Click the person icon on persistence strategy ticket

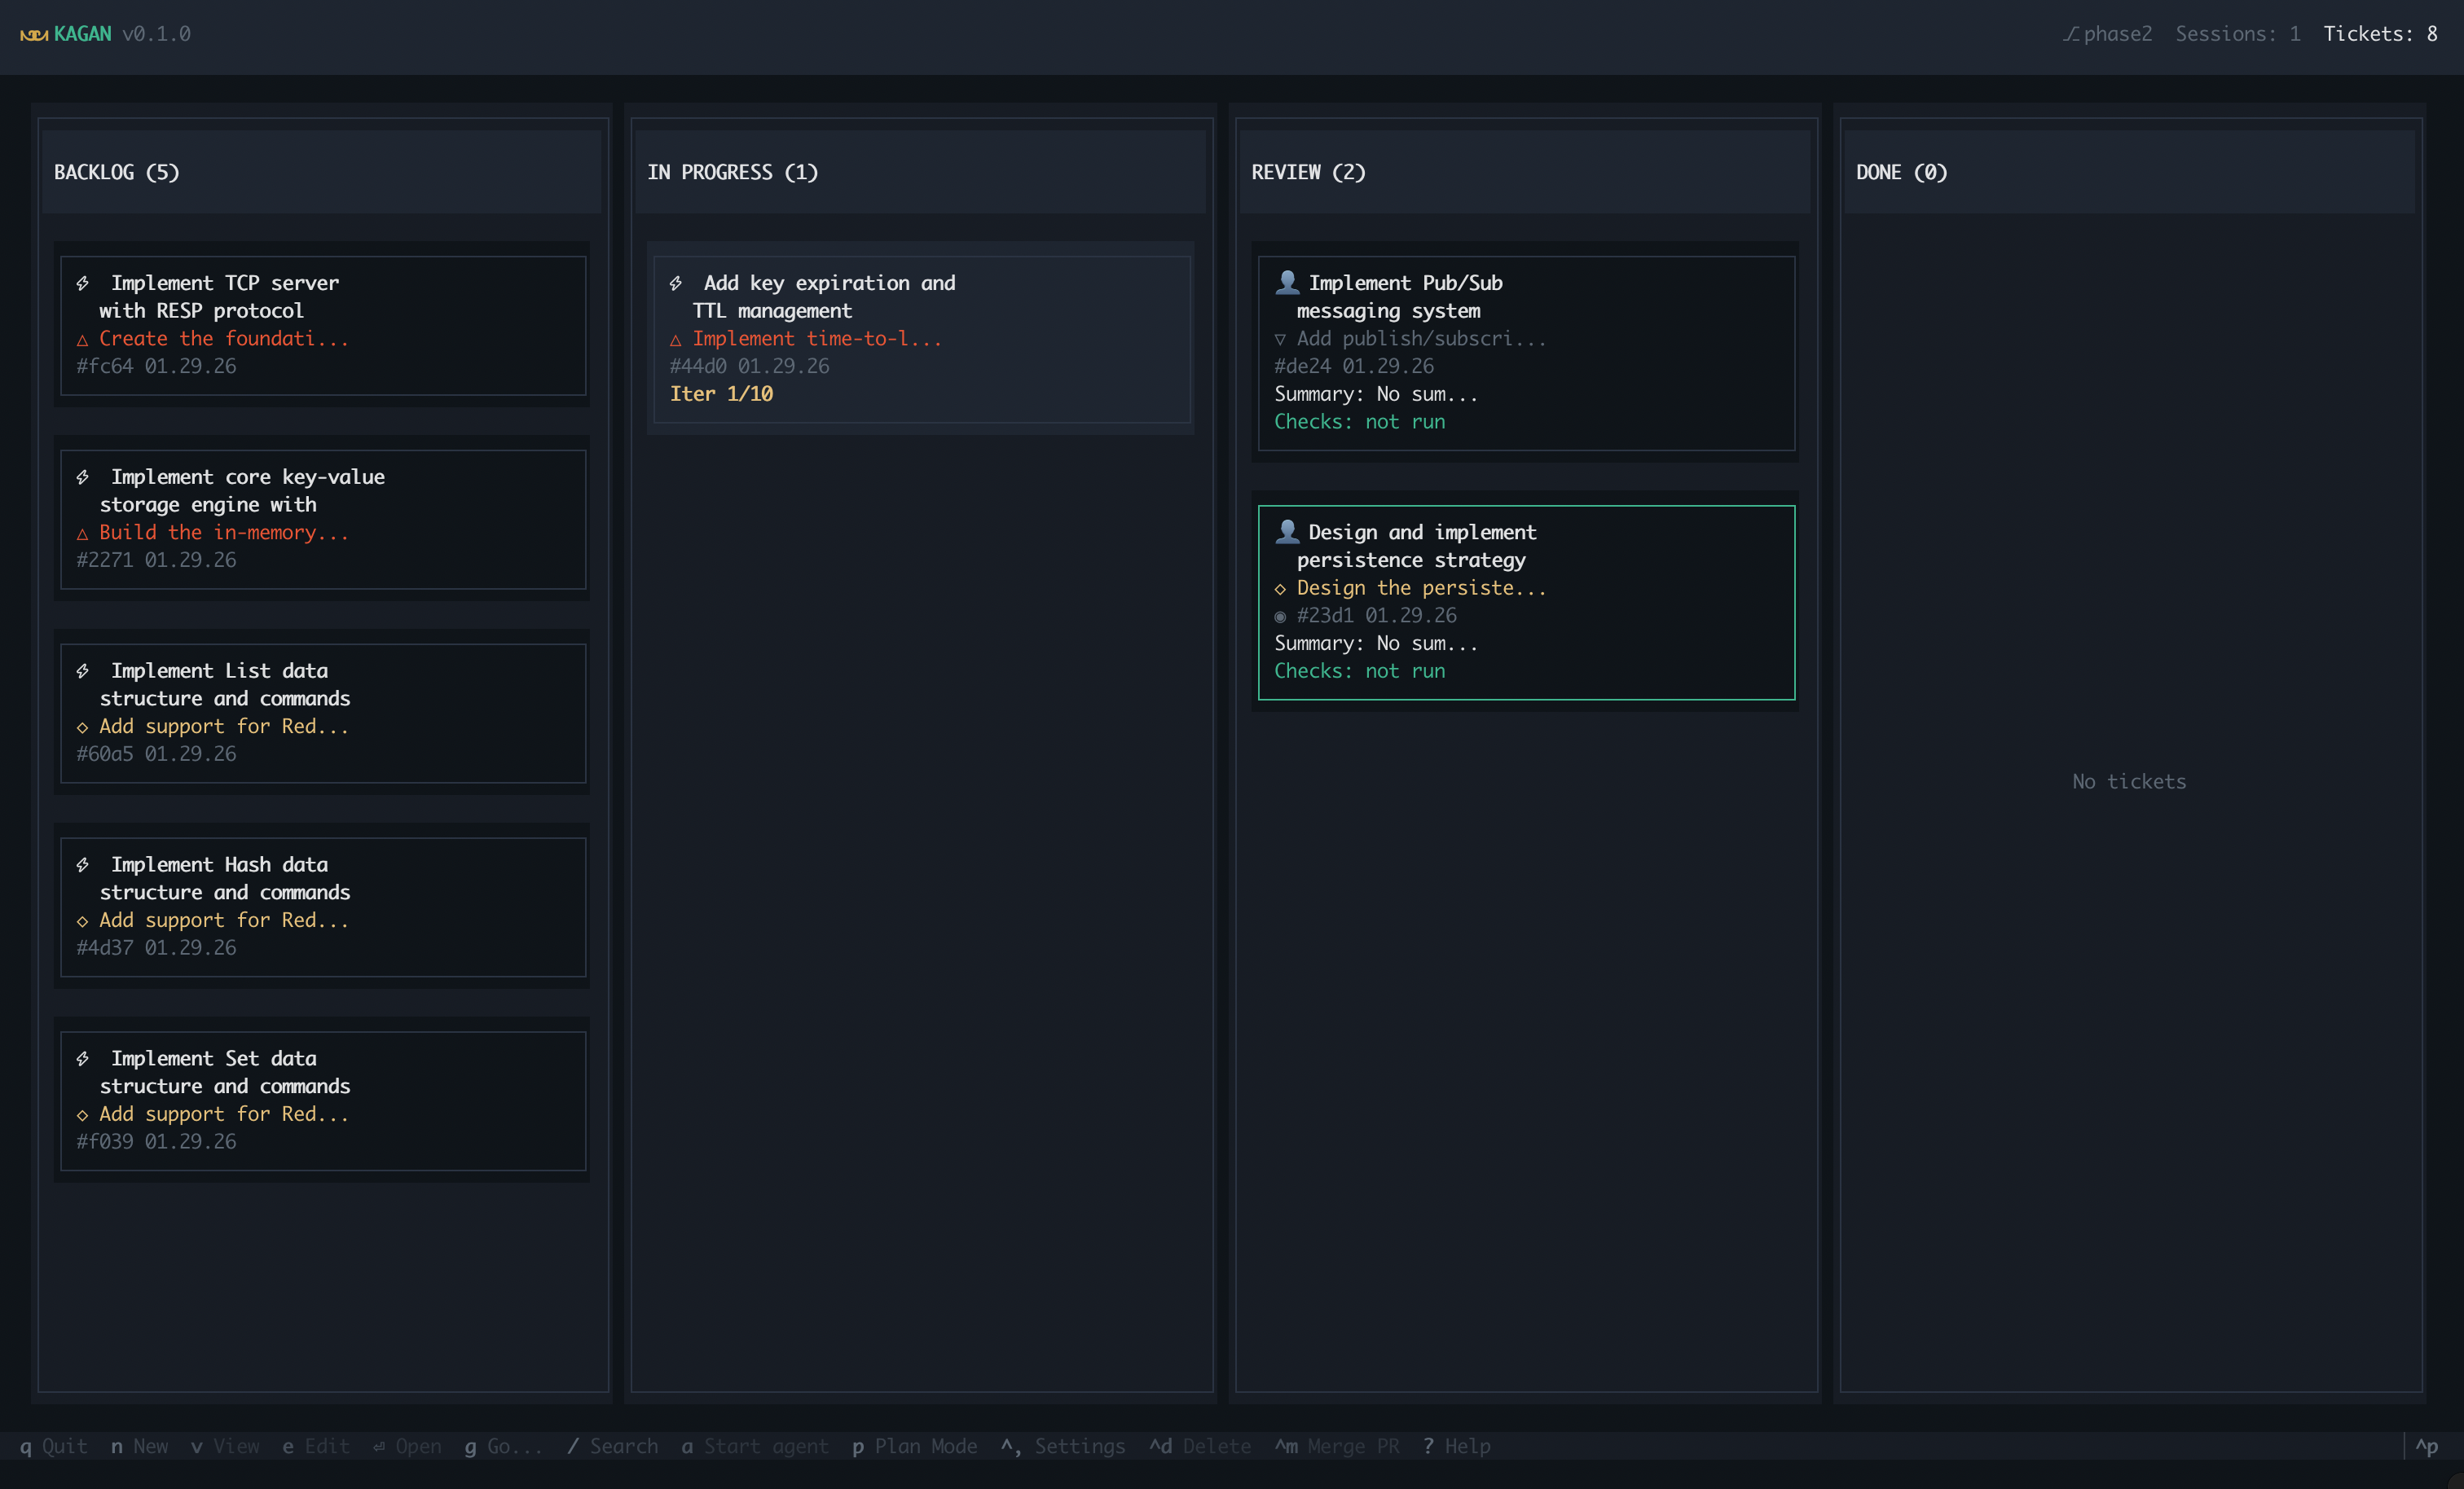1288,531
